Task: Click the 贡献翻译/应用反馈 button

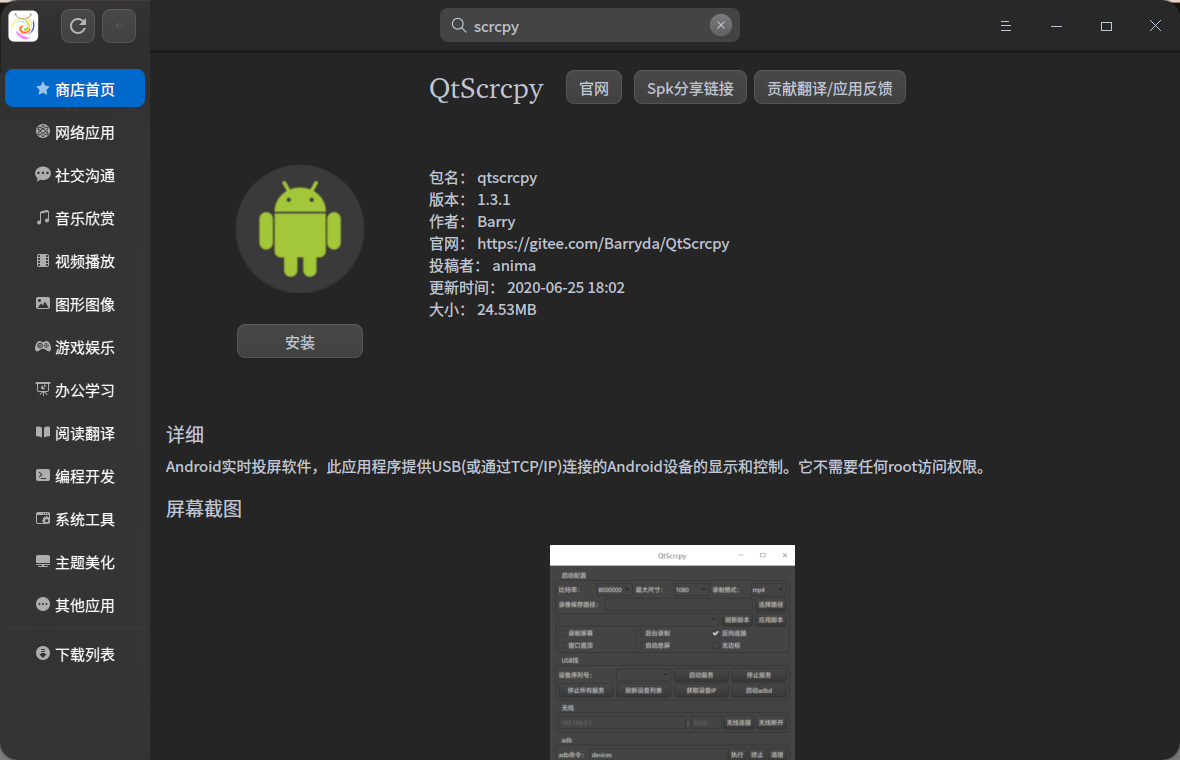Action: [x=829, y=88]
